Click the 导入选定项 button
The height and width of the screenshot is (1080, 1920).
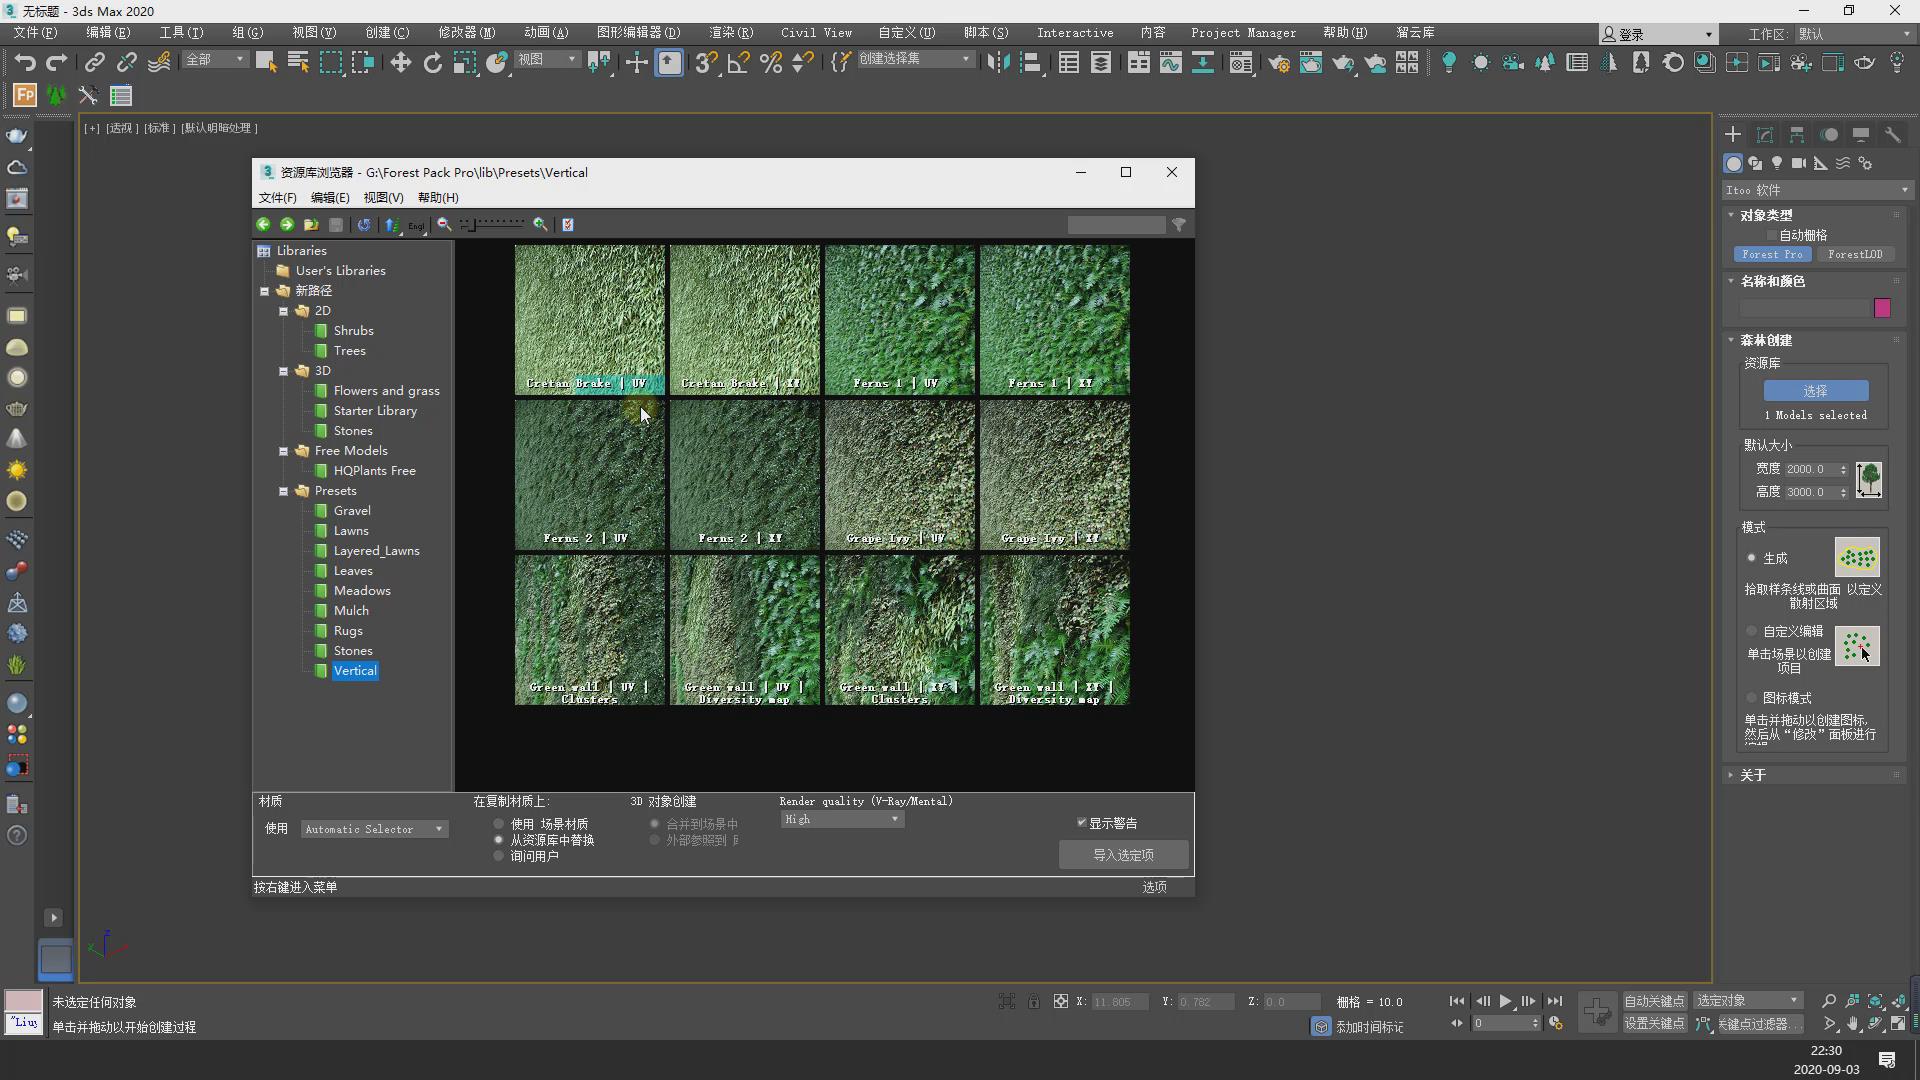coord(1123,855)
